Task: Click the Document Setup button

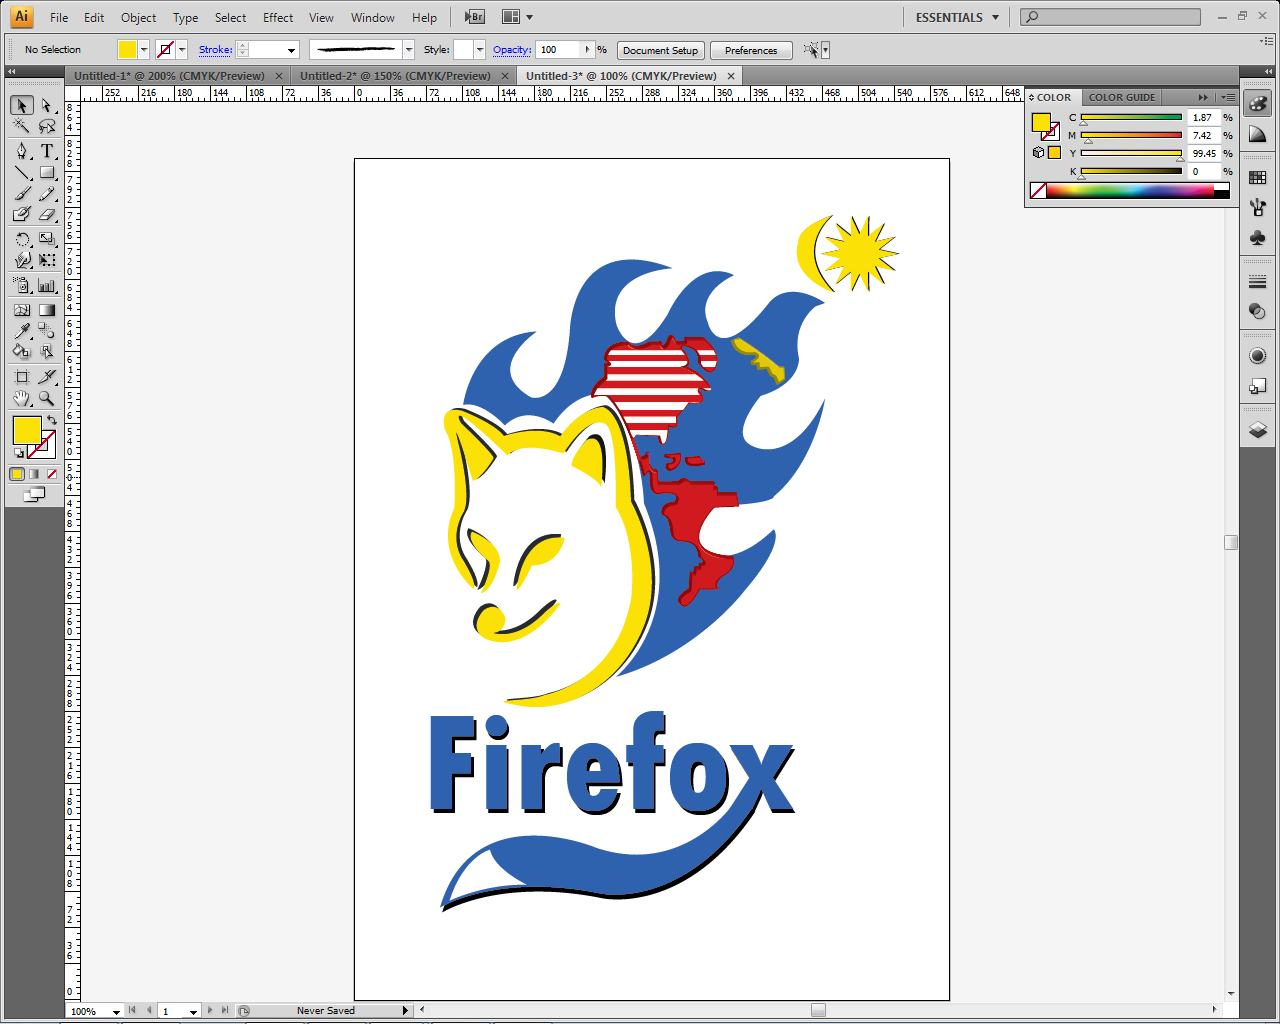Action: tap(660, 49)
